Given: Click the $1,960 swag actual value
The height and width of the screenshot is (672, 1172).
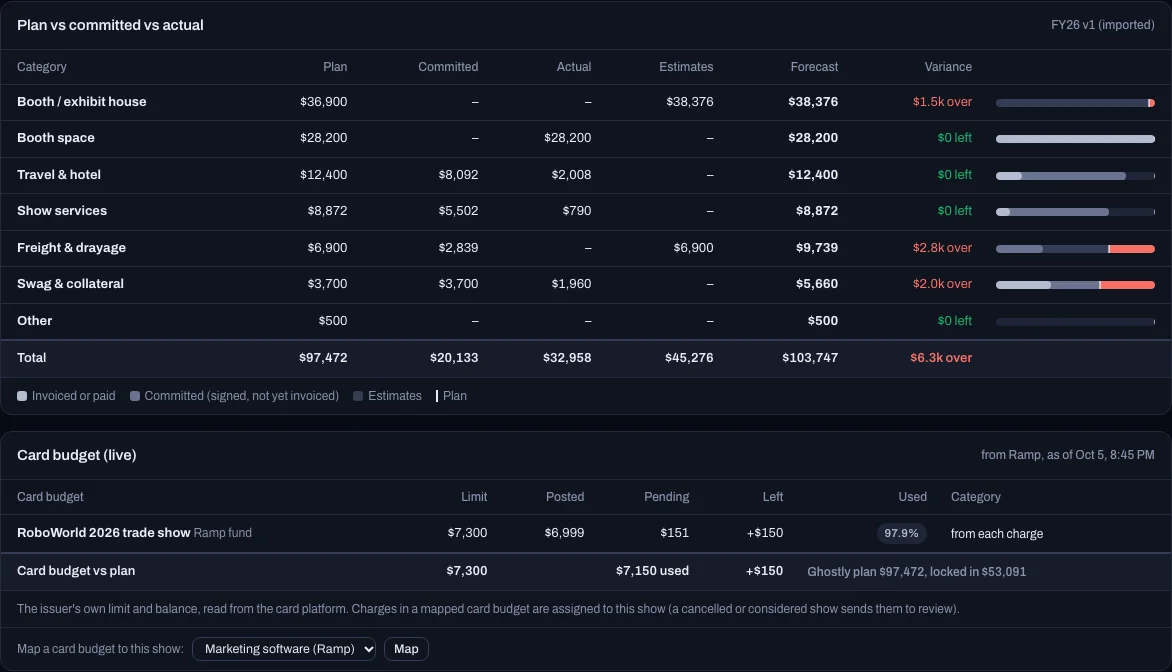Looking at the screenshot, I should pyautogui.click(x=571, y=283).
